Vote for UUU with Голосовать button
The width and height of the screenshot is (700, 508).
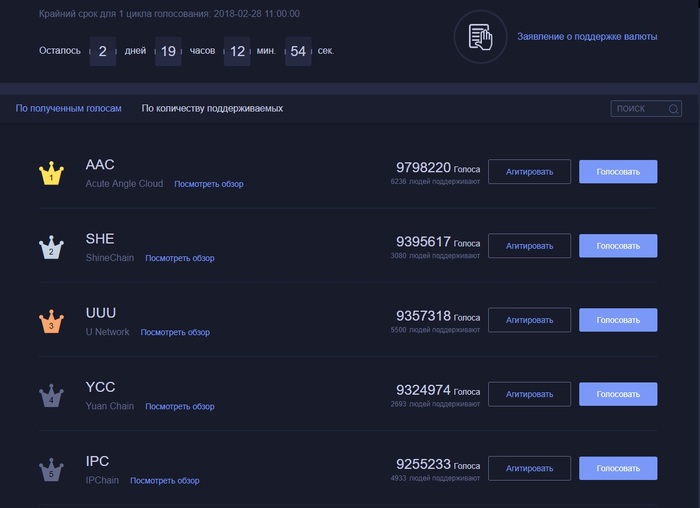[618, 320]
